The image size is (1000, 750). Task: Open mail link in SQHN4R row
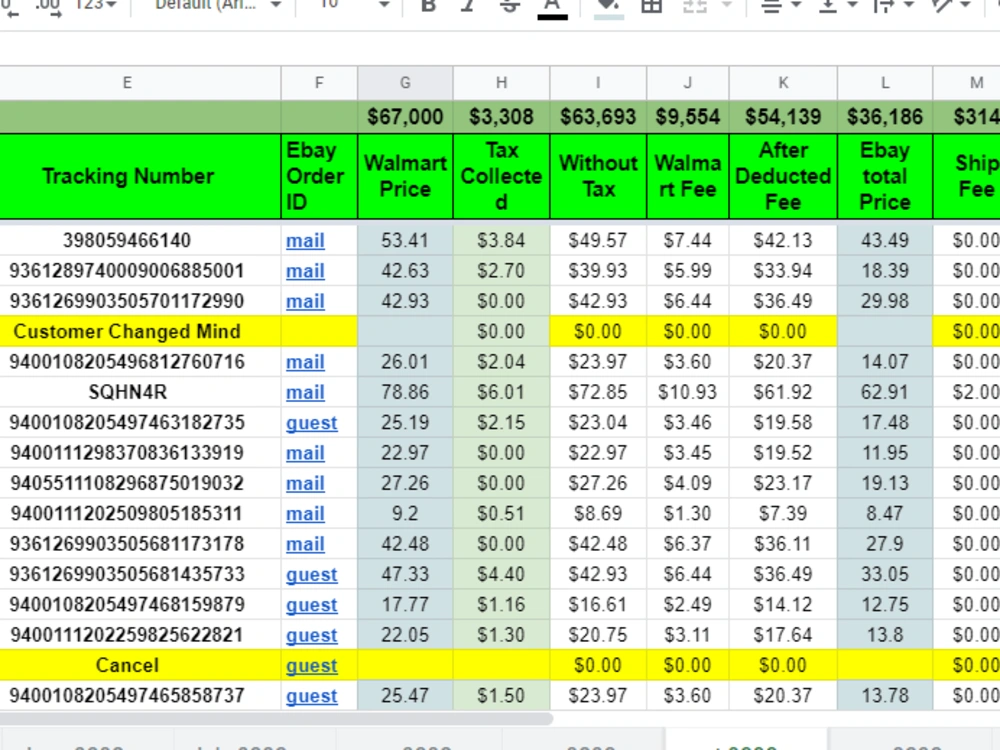(305, 392)
